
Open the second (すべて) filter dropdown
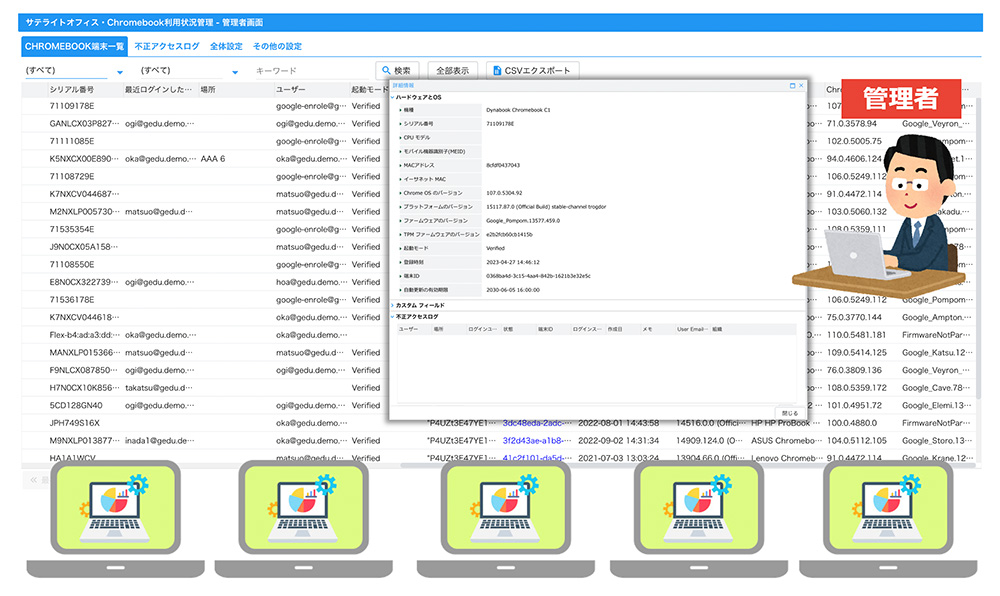tap(235, 72)
